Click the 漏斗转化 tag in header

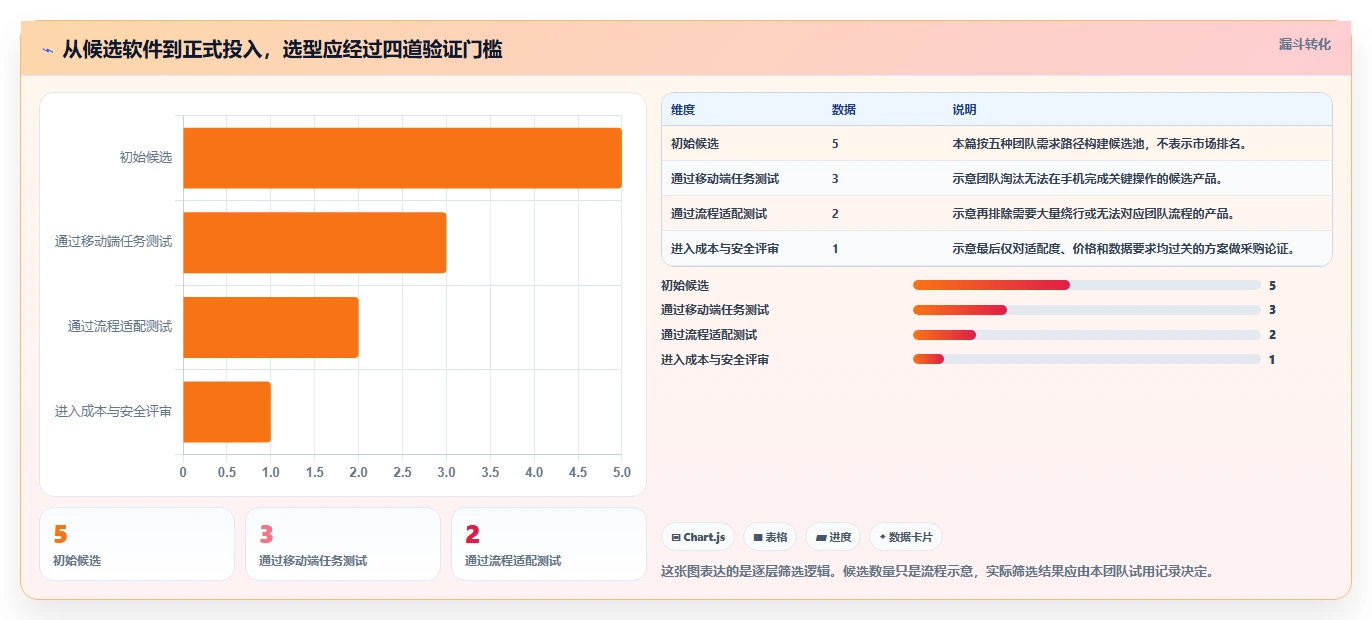pos(1304,44)
